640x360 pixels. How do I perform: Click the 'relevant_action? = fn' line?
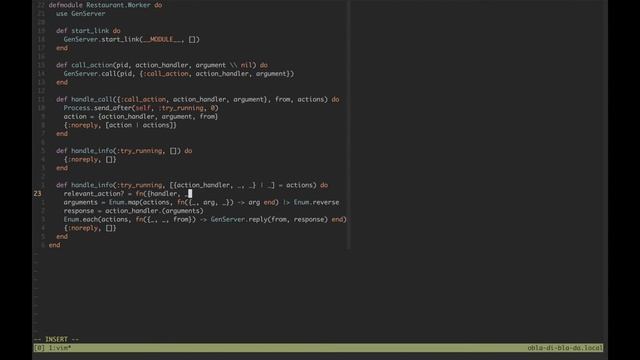[127, 193]
